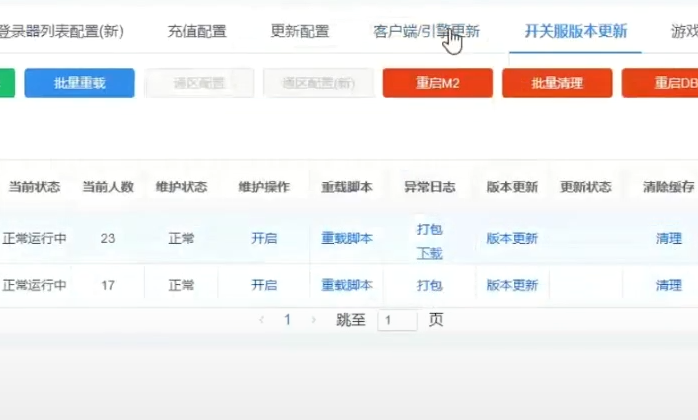Viewport: 698px width, 420px height.
Task: Click 开启 for the server with 23 players
Action: [x=264, y=238]
